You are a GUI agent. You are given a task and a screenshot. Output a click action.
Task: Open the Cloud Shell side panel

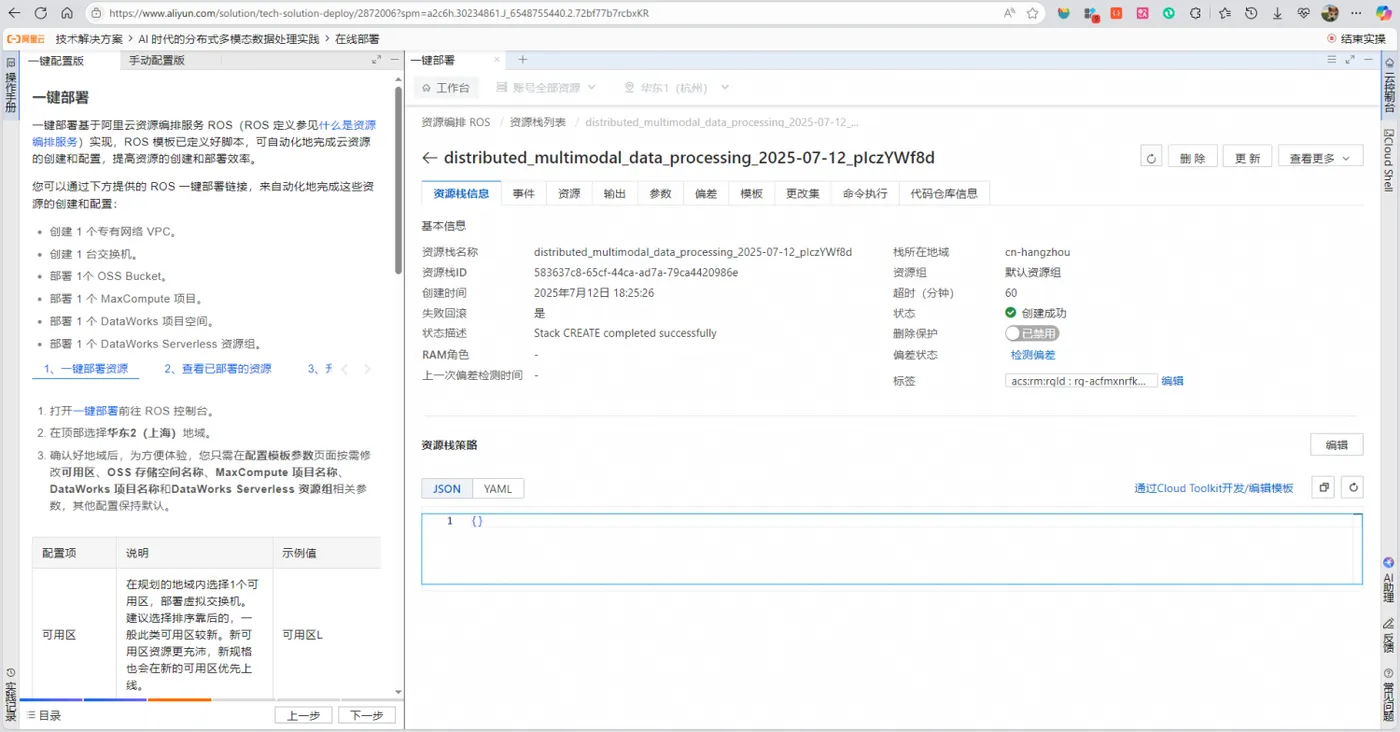(x=1388, y=159)
